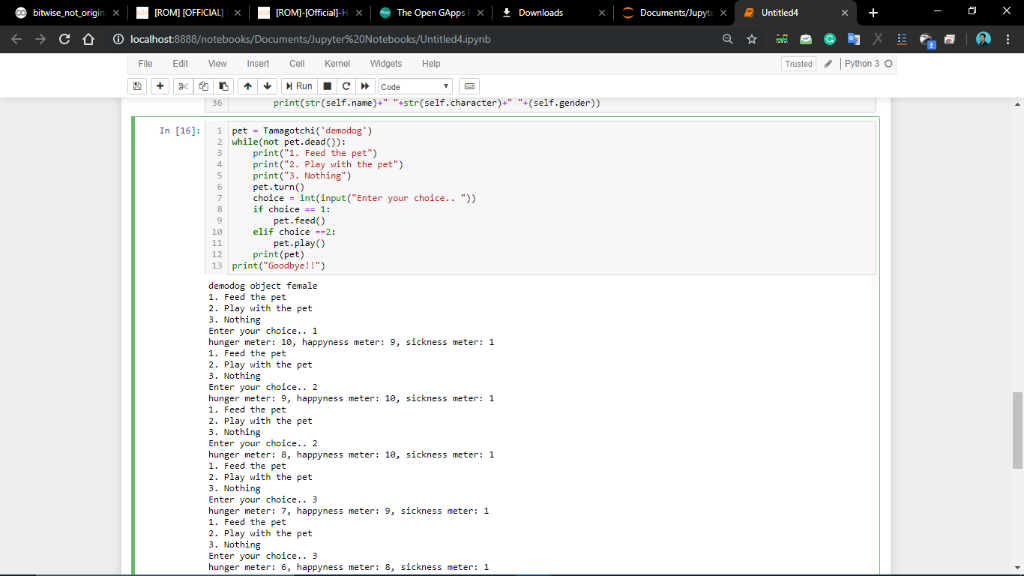Interrupt the kernel with the stop icon
This screenshot has height=576, width=1024.
coord(327,86)
